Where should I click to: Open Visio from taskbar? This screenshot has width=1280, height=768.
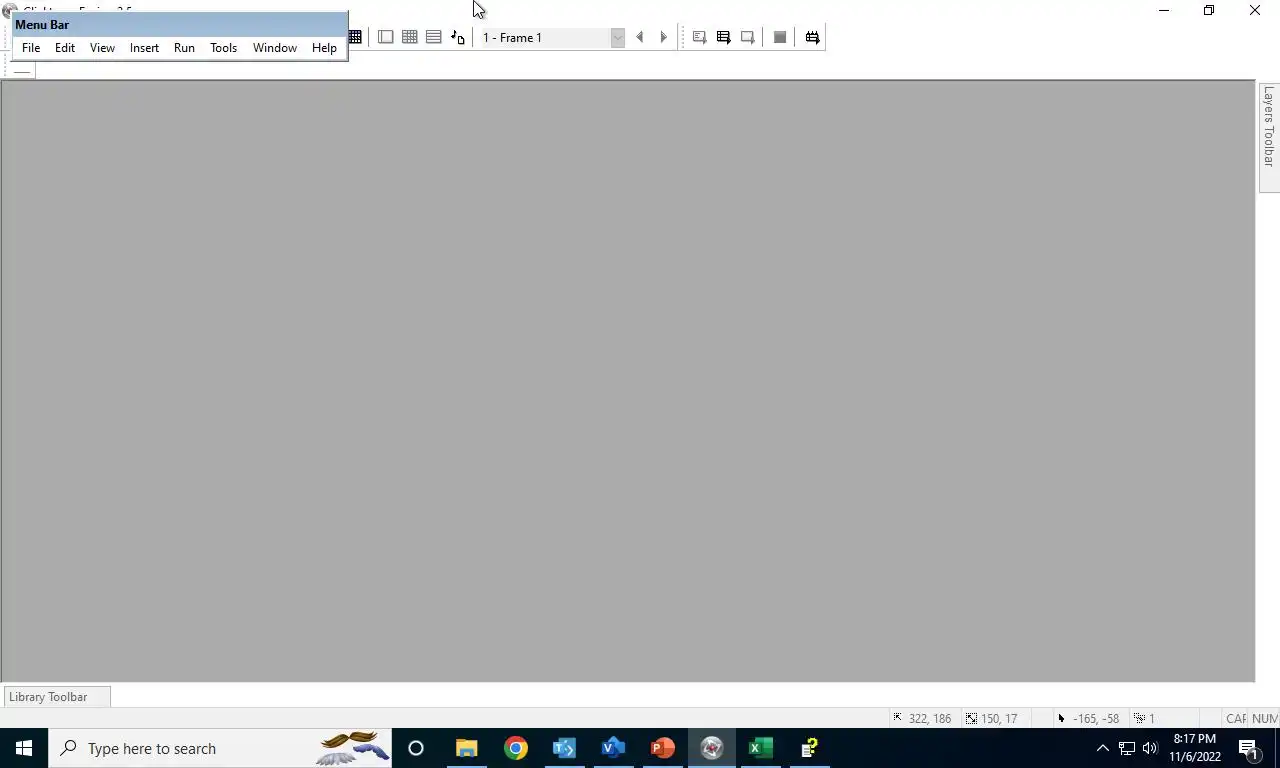(613, 748)
